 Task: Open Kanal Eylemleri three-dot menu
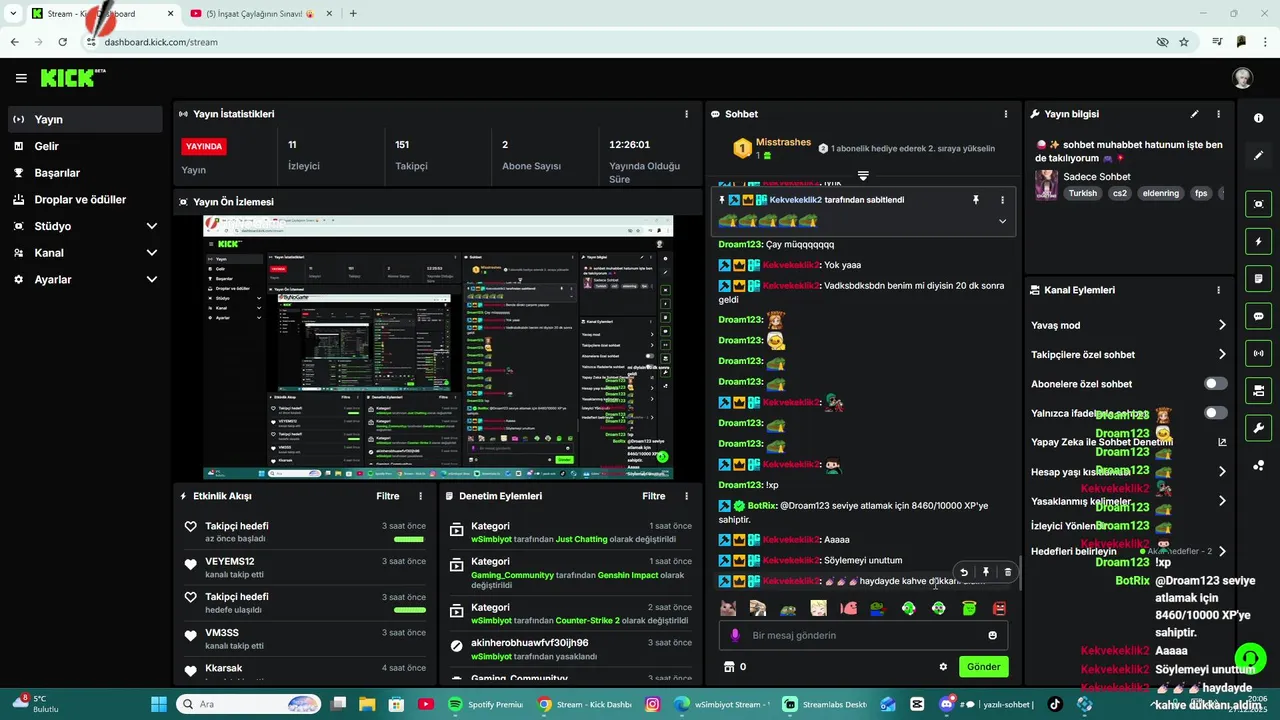1218,290
